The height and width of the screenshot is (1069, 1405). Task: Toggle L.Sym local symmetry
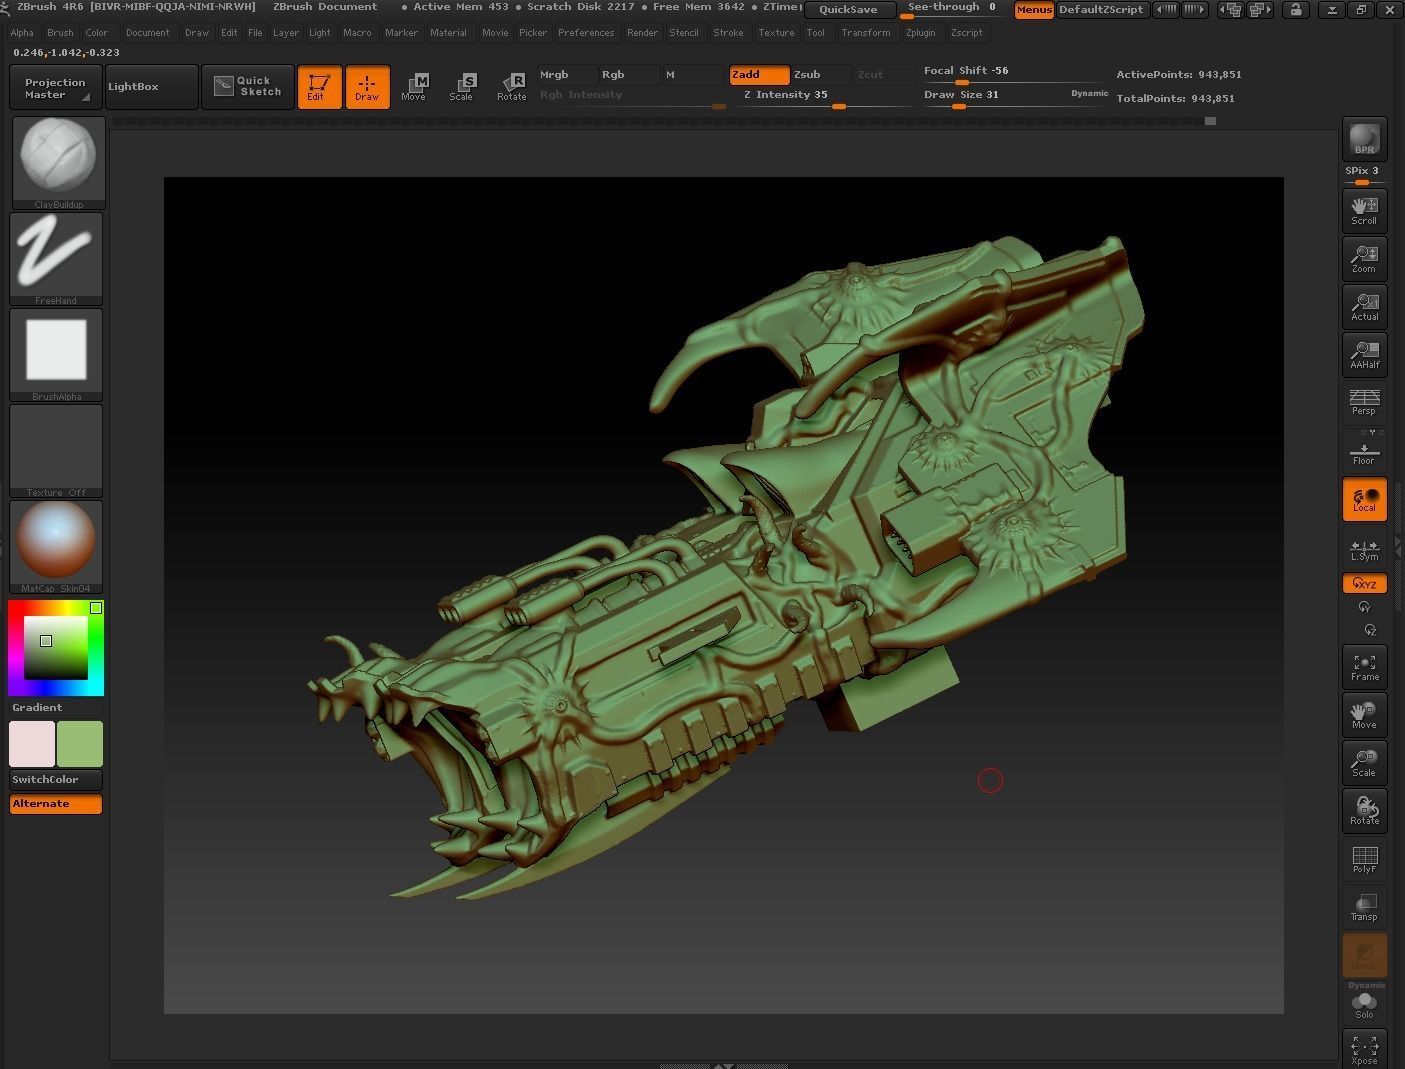click(x=1364, y=550)
